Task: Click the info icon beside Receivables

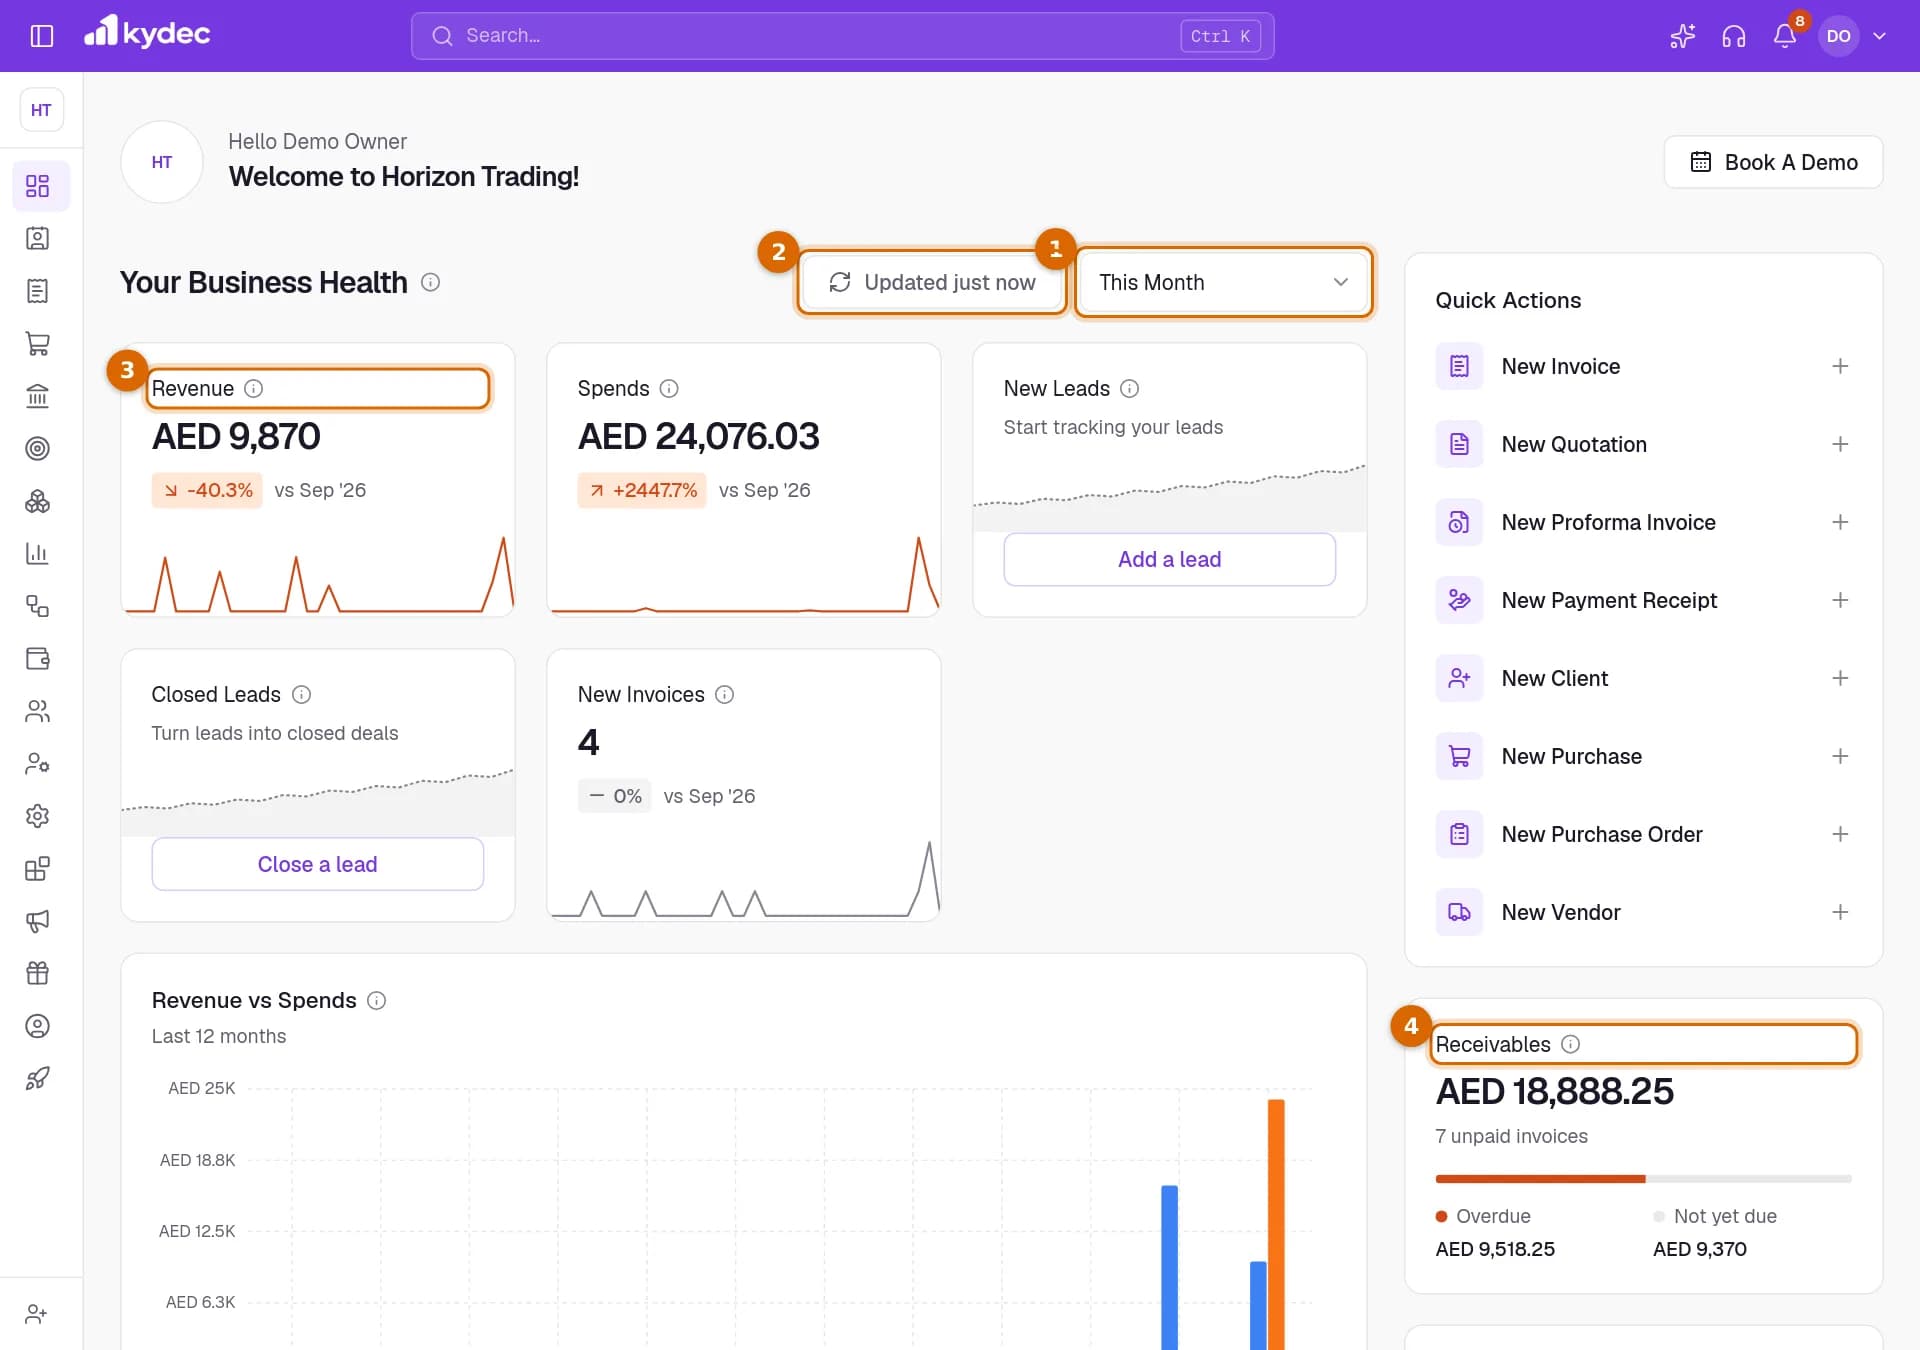Action: [x=1570, y=1044]
